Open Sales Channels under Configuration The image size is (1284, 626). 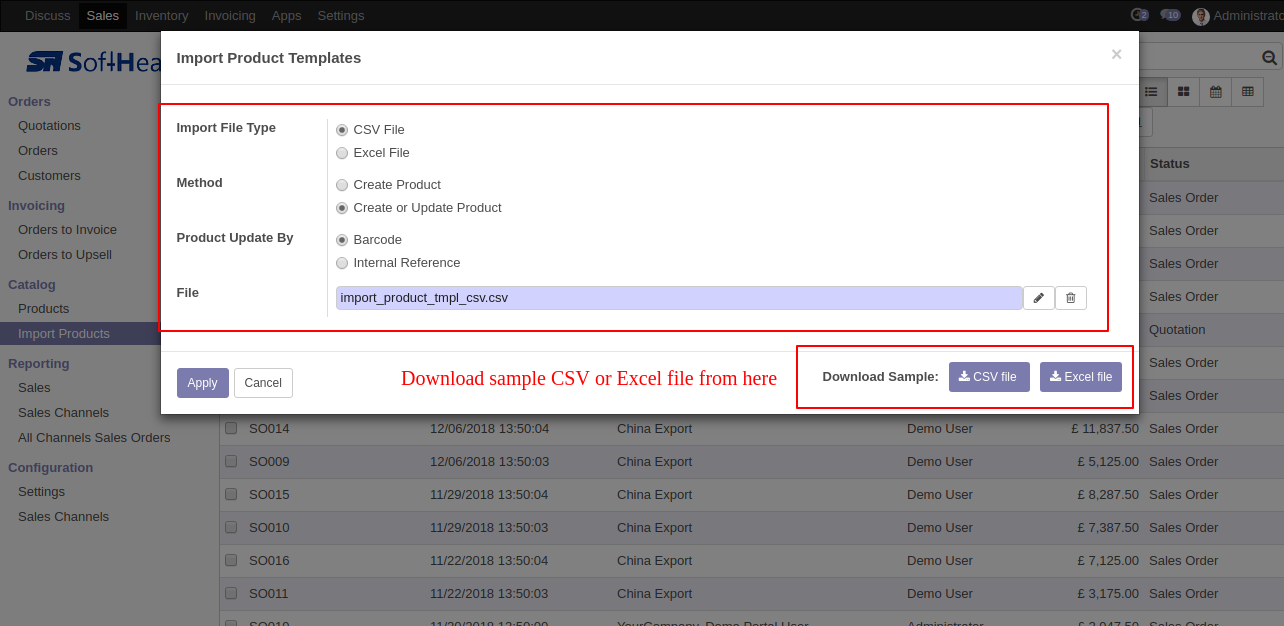pos(63,517)
